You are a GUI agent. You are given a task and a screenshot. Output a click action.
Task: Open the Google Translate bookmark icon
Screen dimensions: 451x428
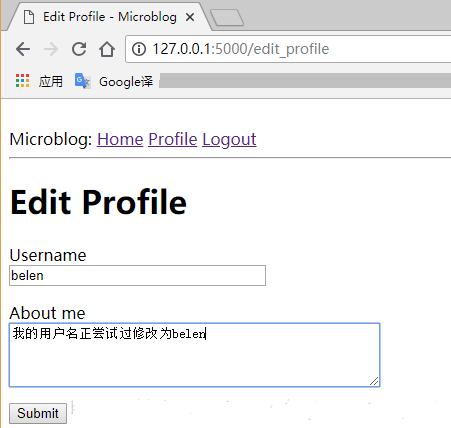pyautogui.click(x=82, y=81)
